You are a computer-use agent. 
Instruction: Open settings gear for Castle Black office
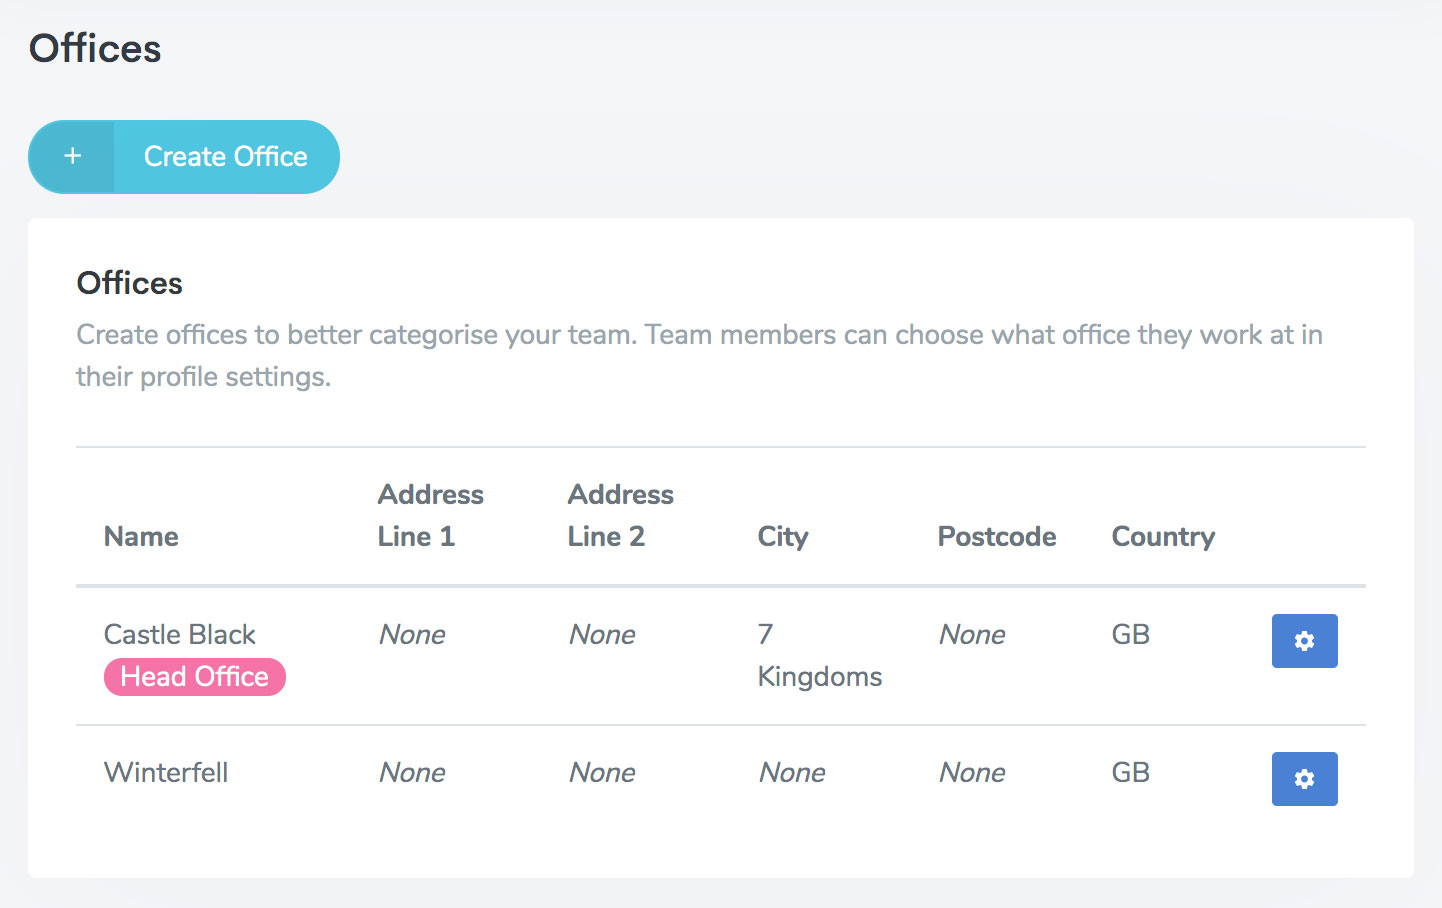click(1304, 641)
